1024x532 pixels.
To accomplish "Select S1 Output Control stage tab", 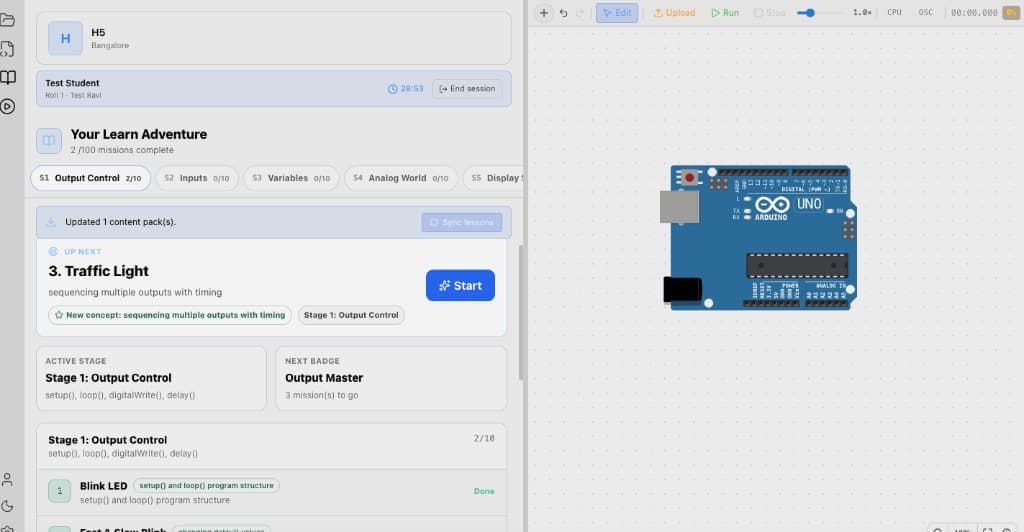I will (90, 178).
